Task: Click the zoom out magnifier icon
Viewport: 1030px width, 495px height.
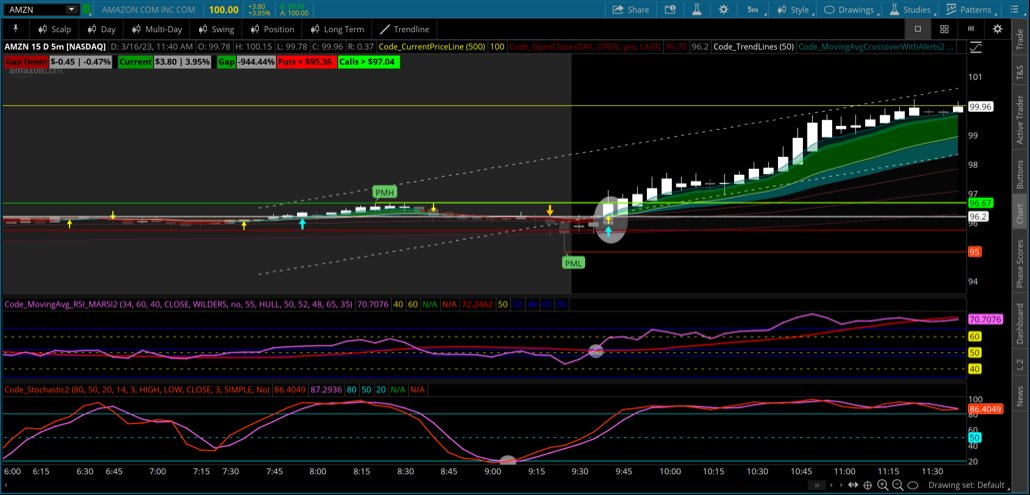Action: [899, 486]
